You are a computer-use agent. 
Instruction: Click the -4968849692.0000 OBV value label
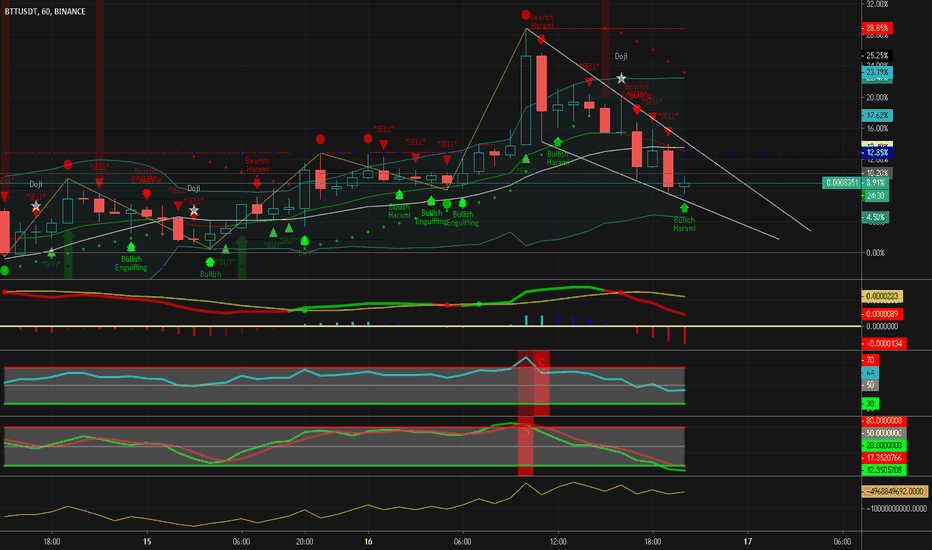click(x=895, y=491)
